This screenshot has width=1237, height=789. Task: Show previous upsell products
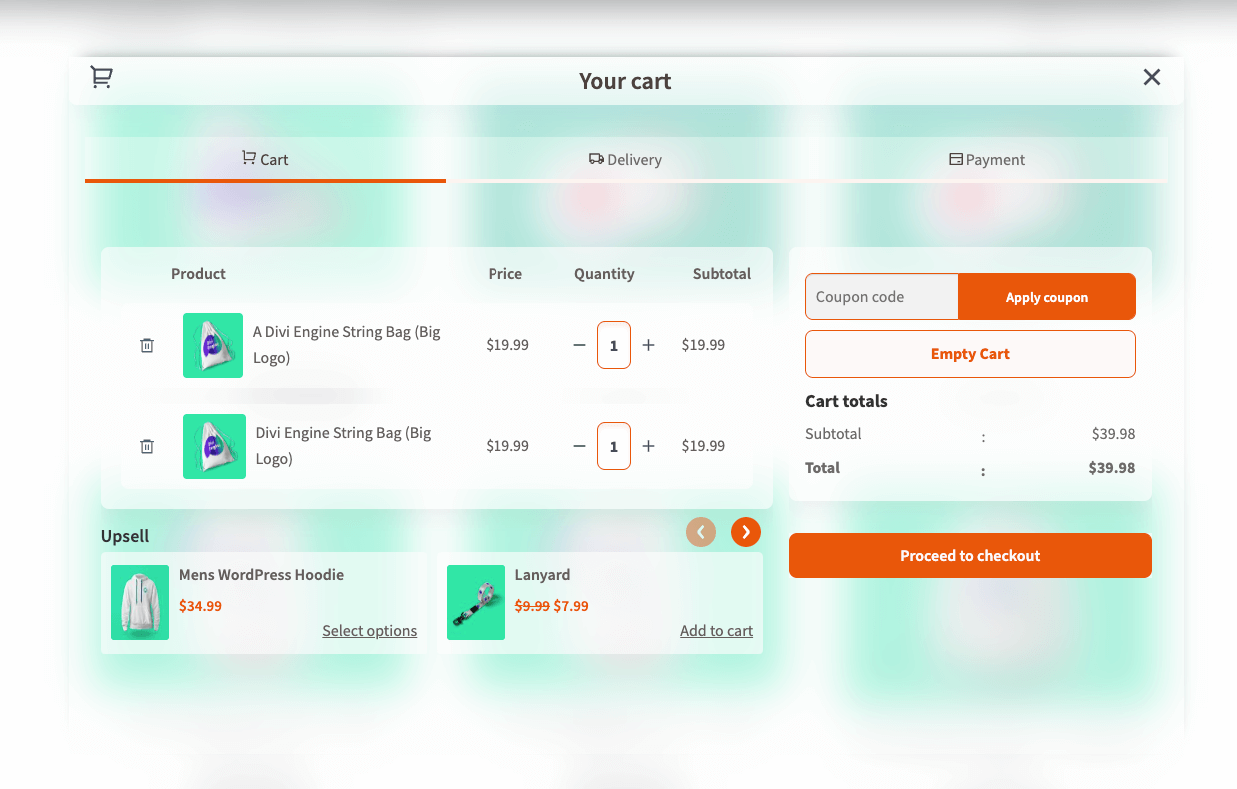pyautogui.click(x=700, y=532)
